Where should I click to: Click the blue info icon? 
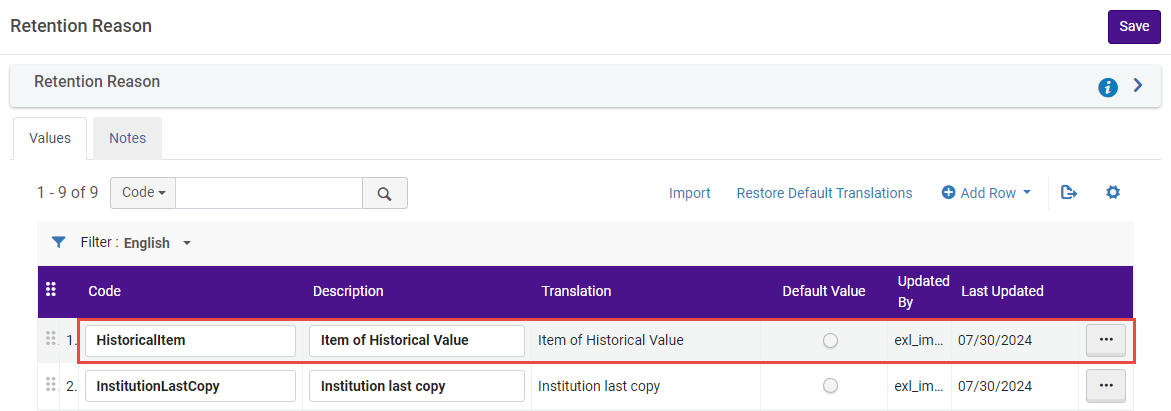1107,88
